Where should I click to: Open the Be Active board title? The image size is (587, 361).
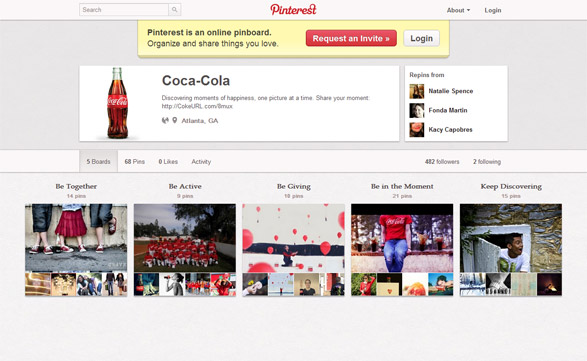(185, 186)
